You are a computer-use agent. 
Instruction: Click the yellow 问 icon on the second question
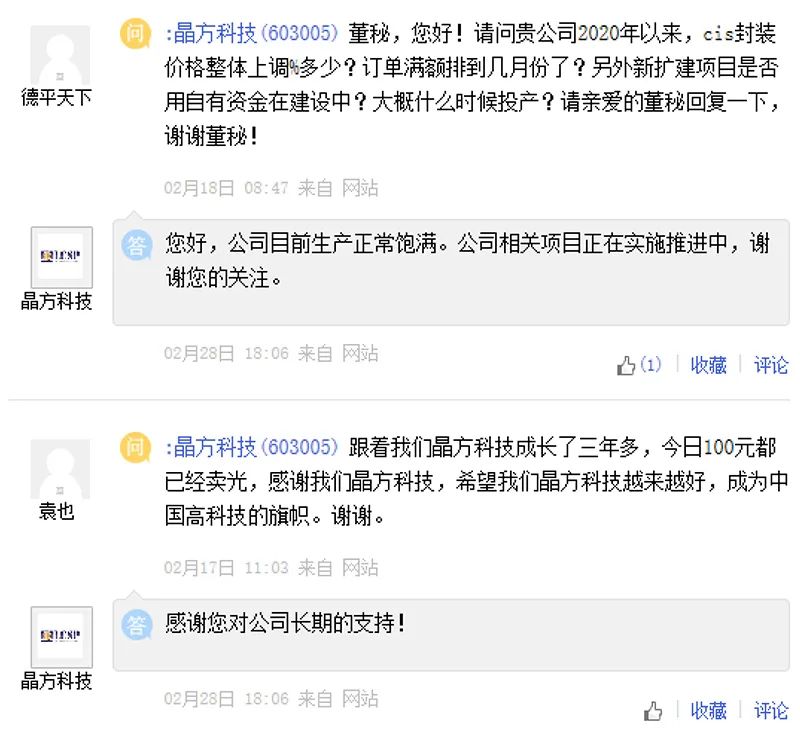pyautogui.click(x=135, y=447)
